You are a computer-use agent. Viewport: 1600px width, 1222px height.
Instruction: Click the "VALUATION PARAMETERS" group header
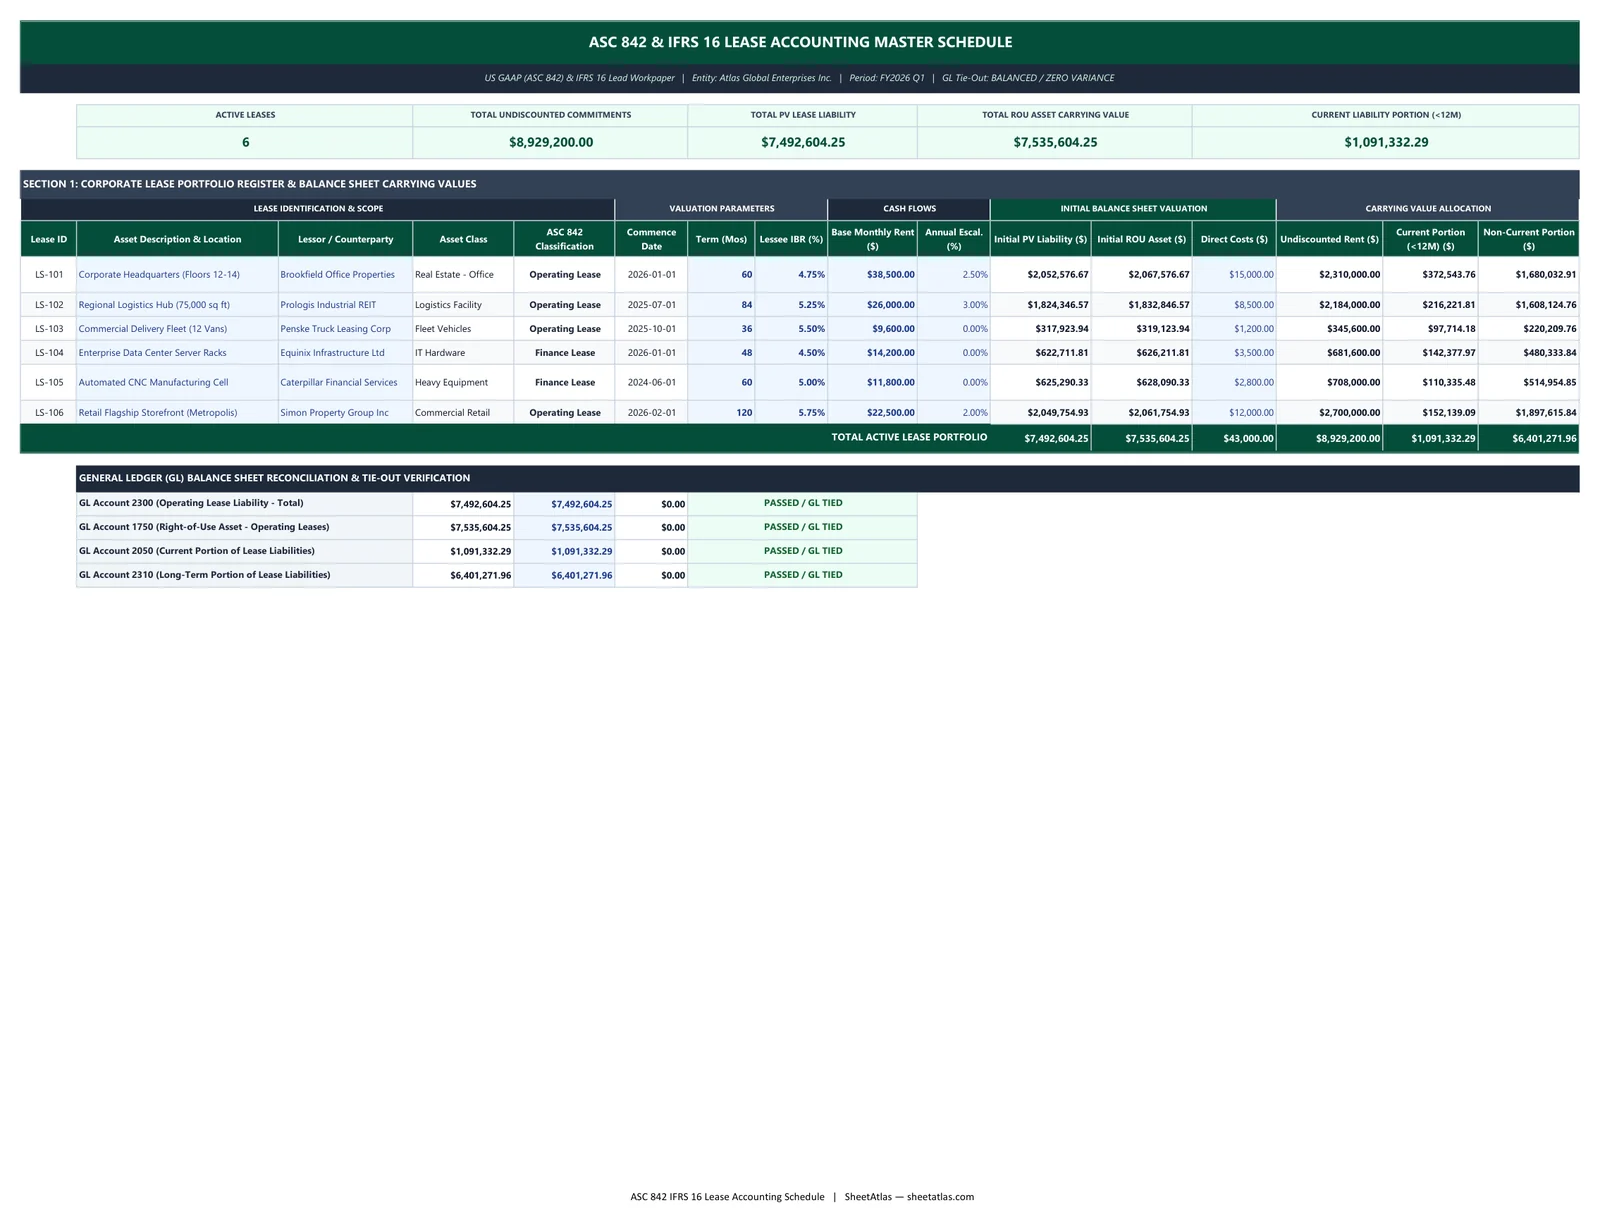pos(722,209)
